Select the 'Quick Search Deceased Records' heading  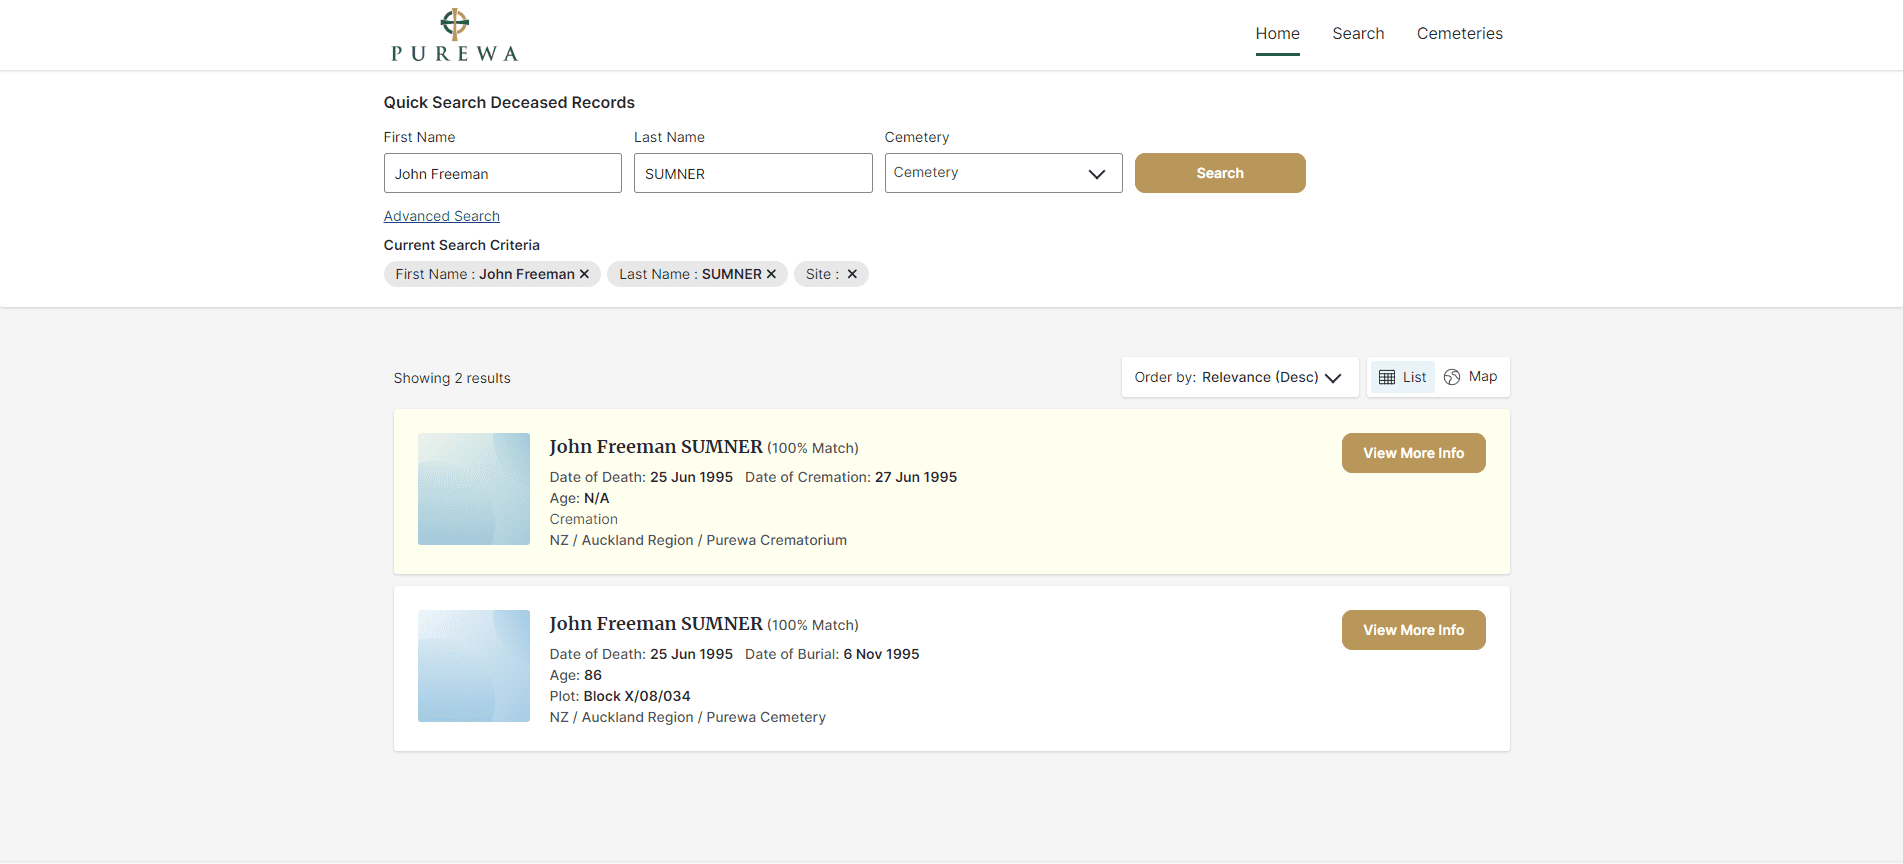point(509,102)
